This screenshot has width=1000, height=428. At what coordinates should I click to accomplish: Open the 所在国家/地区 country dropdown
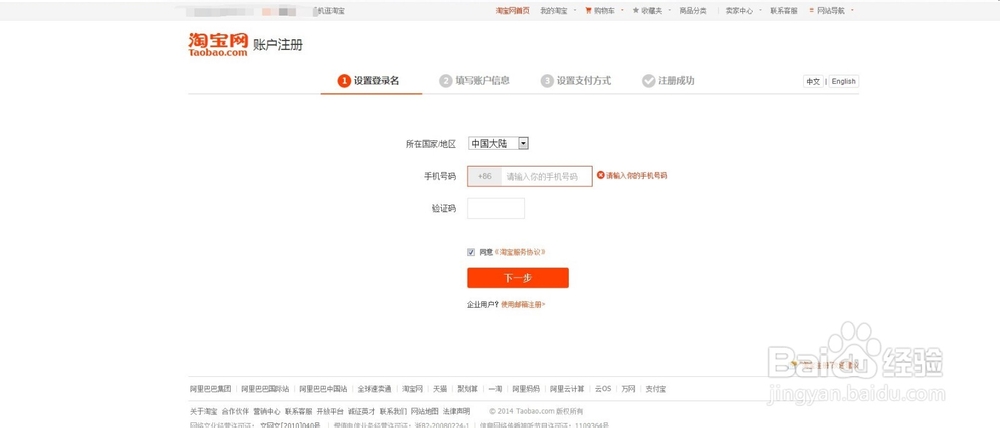click(498, 144)
